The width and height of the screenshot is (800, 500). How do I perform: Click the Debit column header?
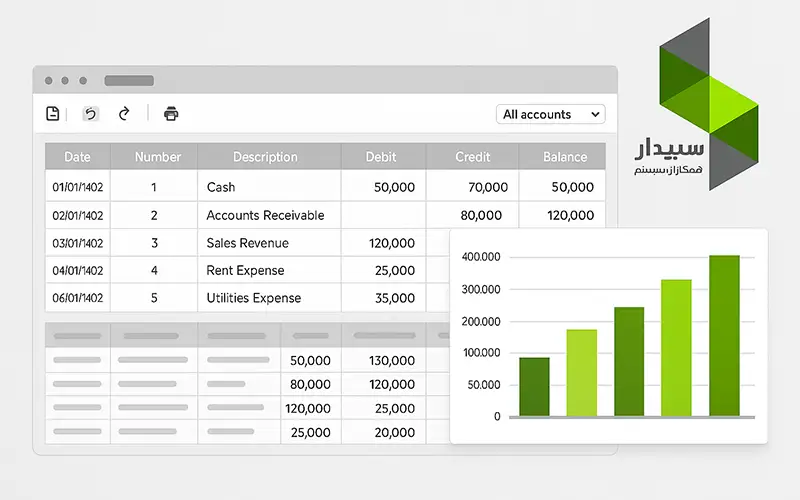pos(381,157)
